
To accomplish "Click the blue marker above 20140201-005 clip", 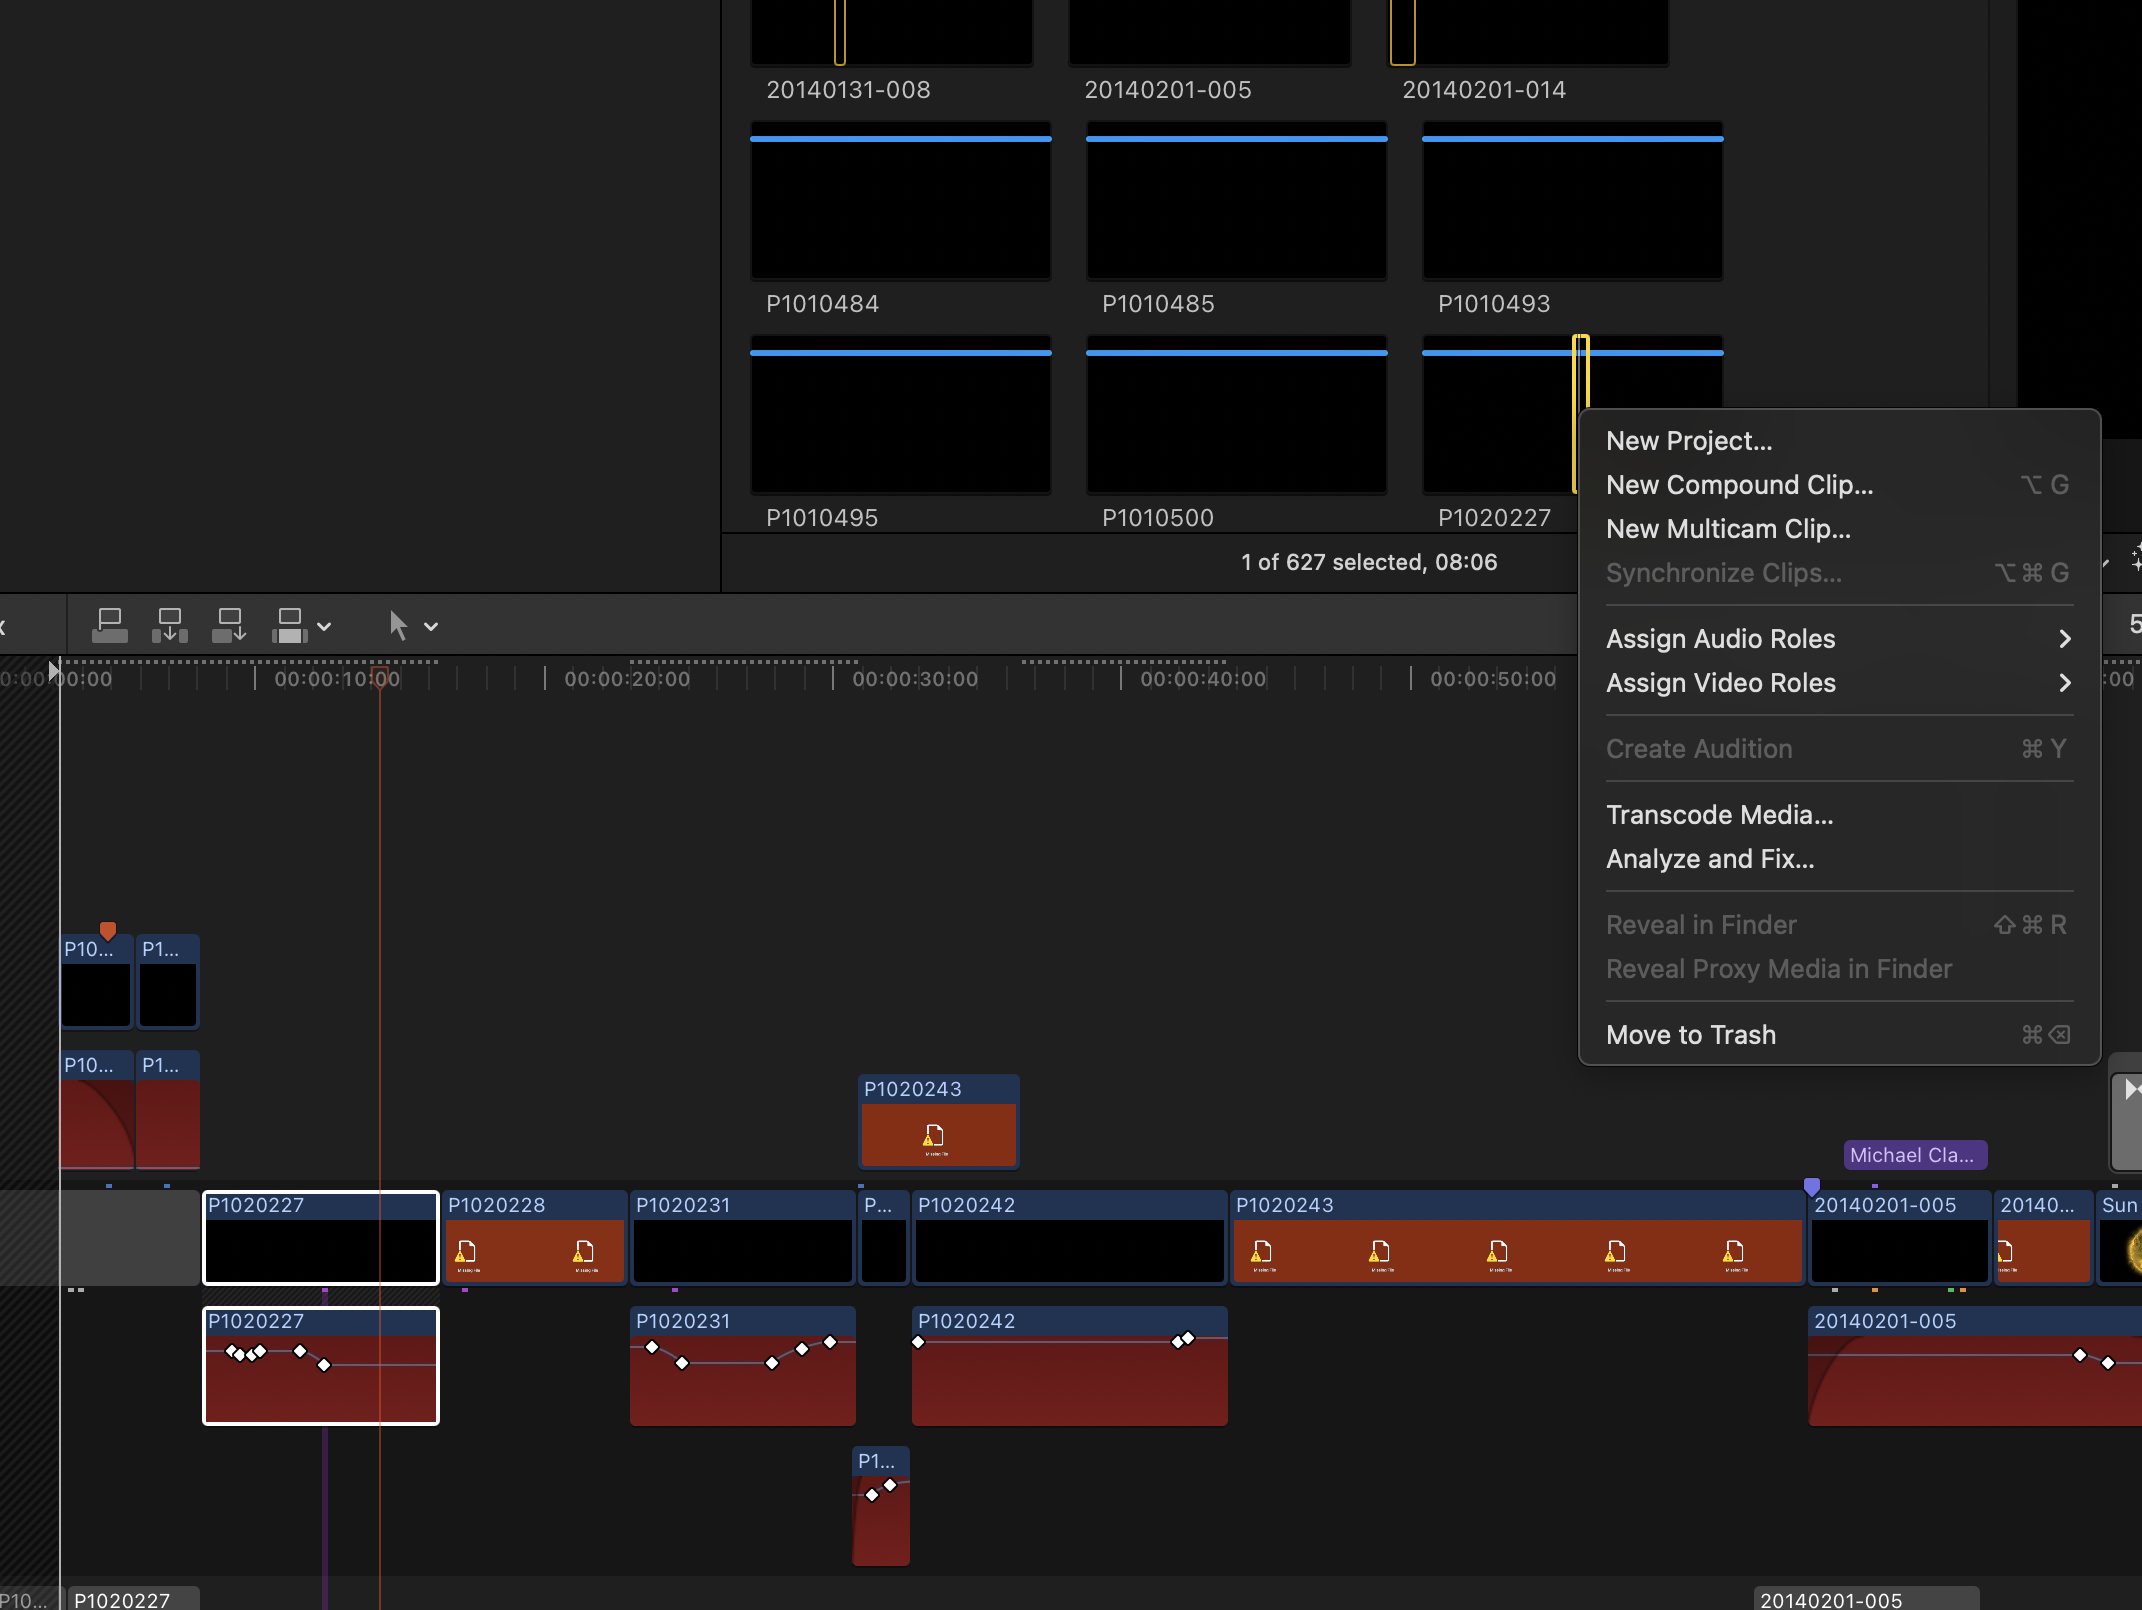I will coord(1812,1187).
